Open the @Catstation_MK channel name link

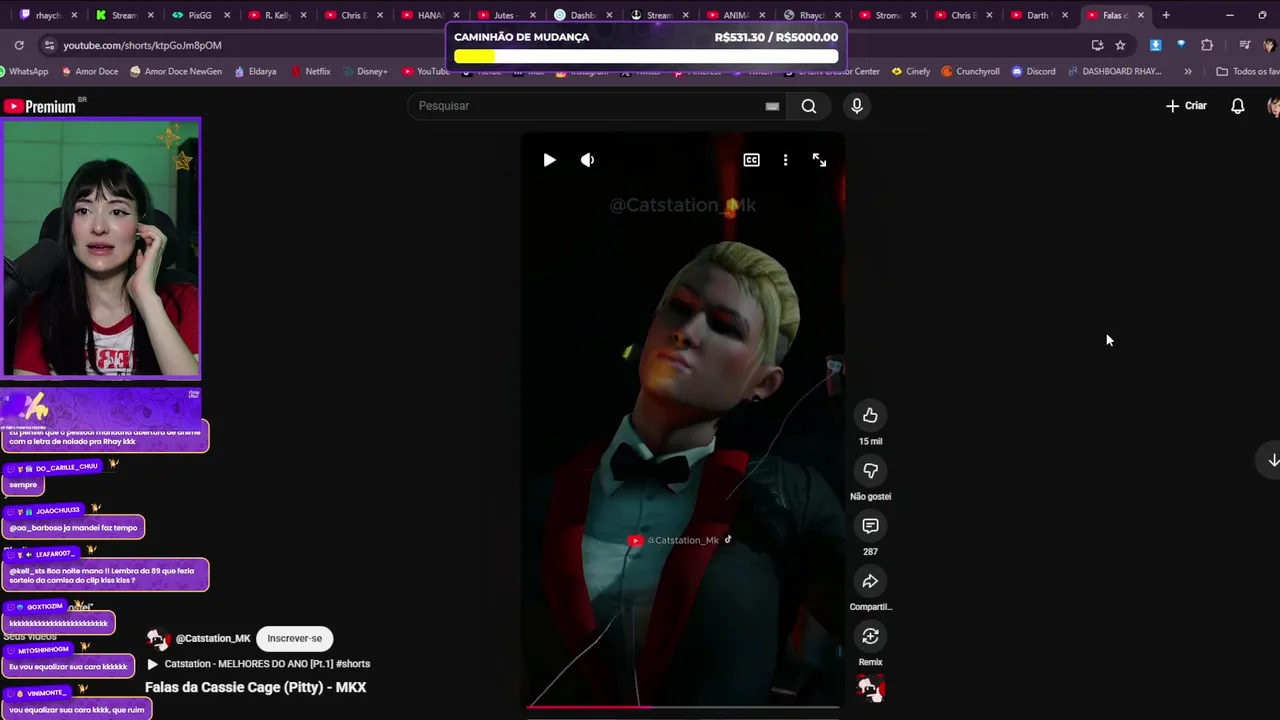tap(213, 638)
